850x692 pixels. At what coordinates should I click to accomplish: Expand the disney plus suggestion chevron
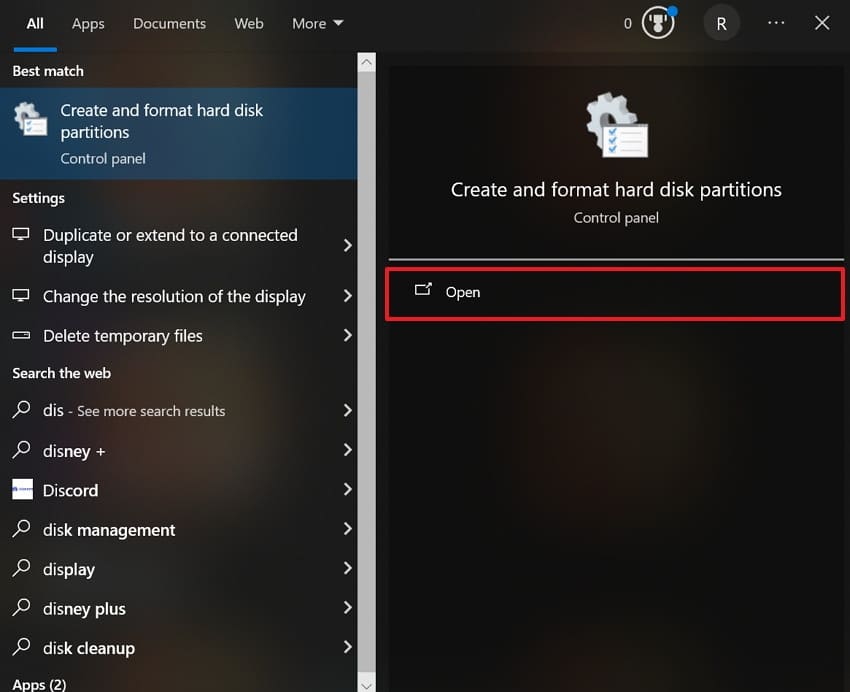[348, 608]
